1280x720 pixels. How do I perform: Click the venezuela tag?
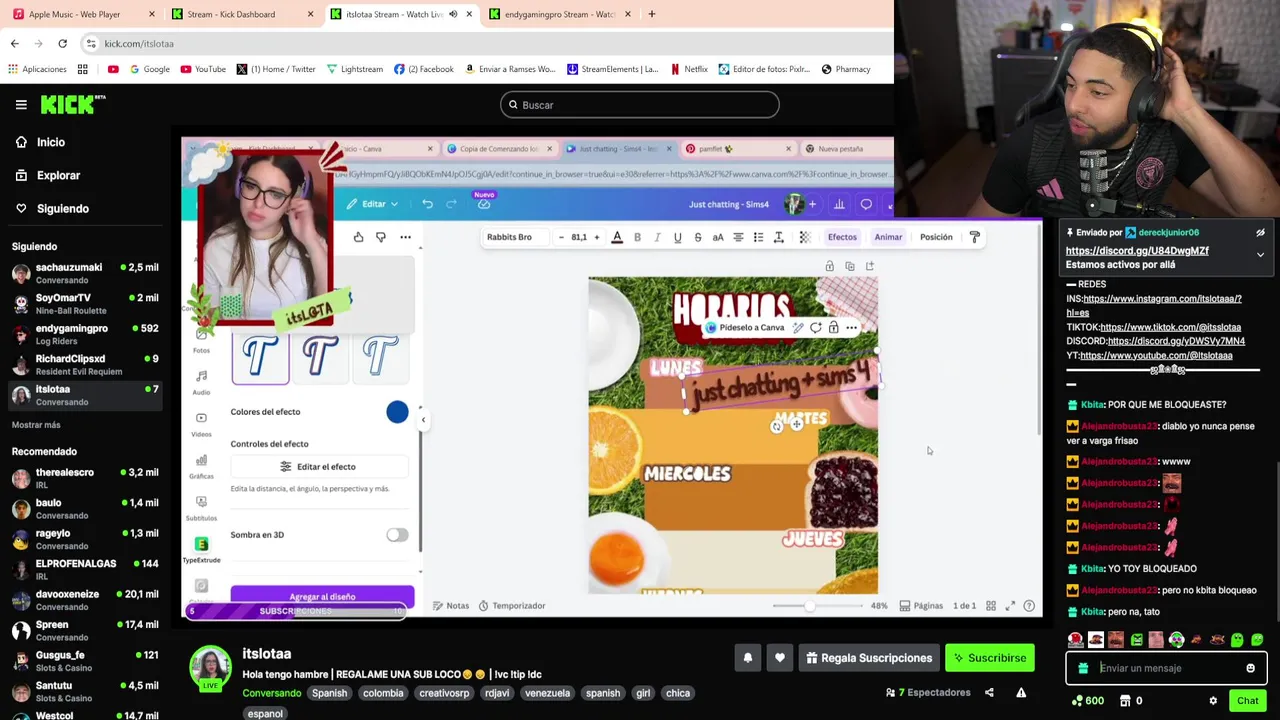(547, 693)
